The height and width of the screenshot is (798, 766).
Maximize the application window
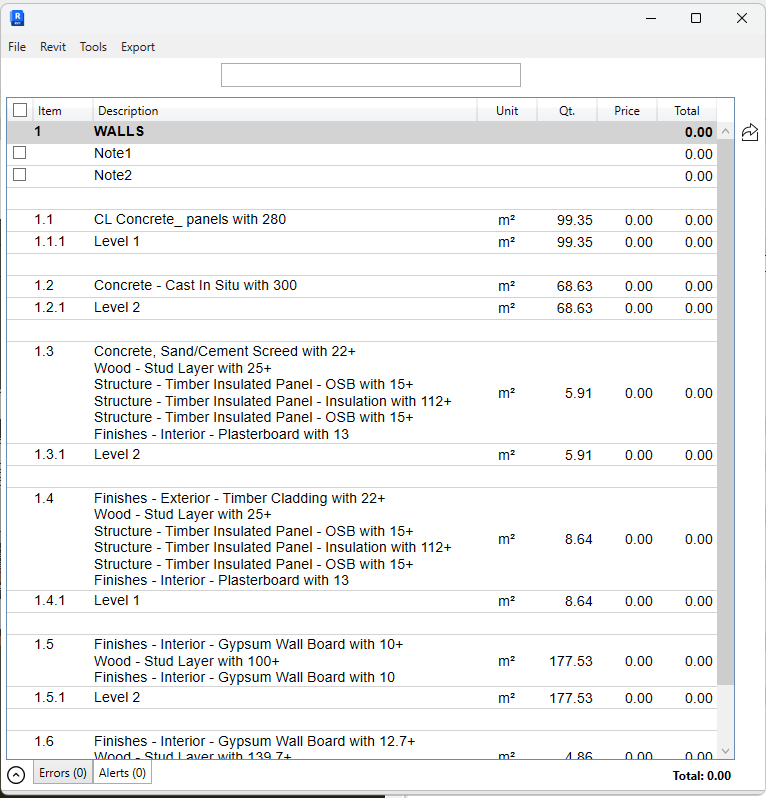point(696,18)
